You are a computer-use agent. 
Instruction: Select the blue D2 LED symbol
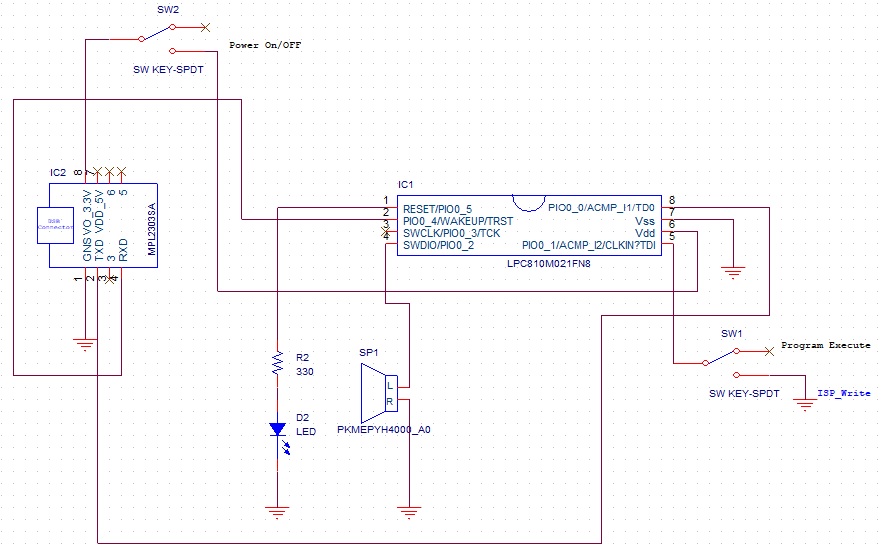pyautogui.click(x=278, y=430)
